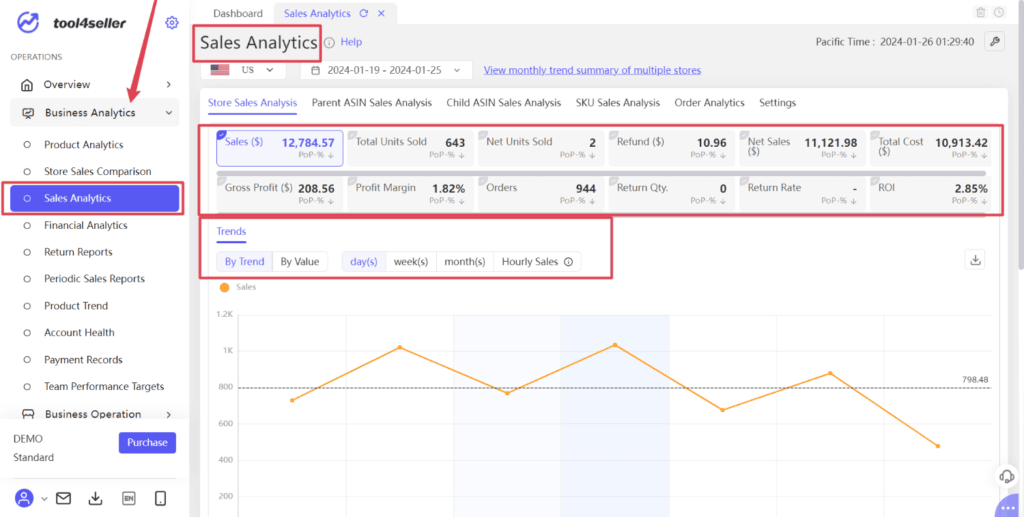Screen dimensions: 1024x517
Task: Toggle the Gross Profit ($) metric card
Action: tap(281, 194)
